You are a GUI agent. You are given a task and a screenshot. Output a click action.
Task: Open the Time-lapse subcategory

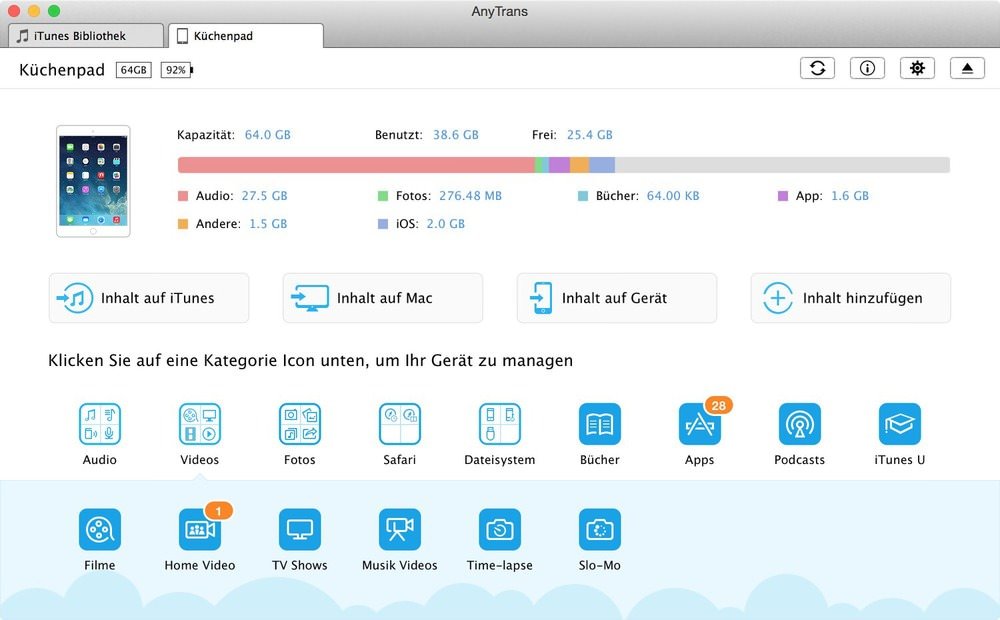click(x=500, y=529)
